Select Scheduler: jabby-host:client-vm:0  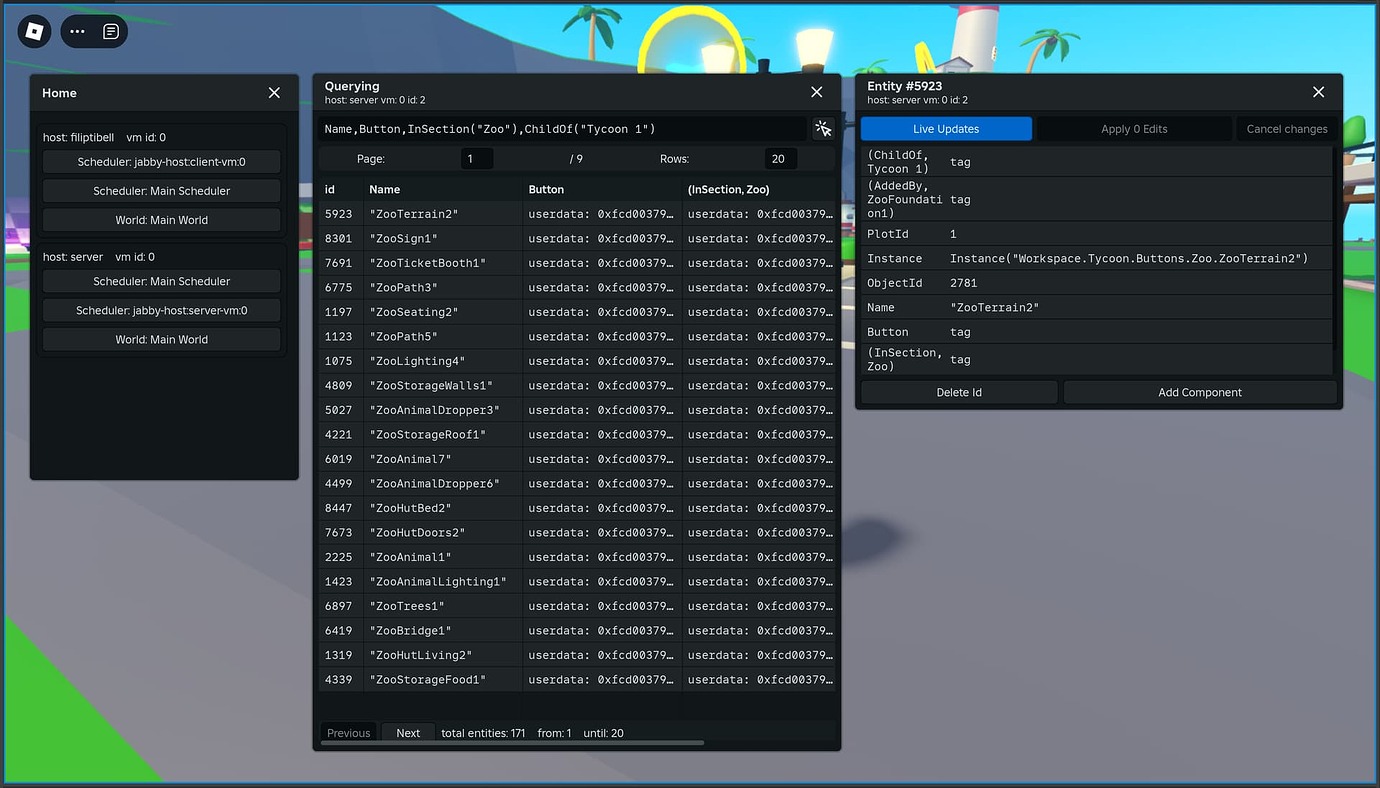pyautogui.click(x=161, y=161)
